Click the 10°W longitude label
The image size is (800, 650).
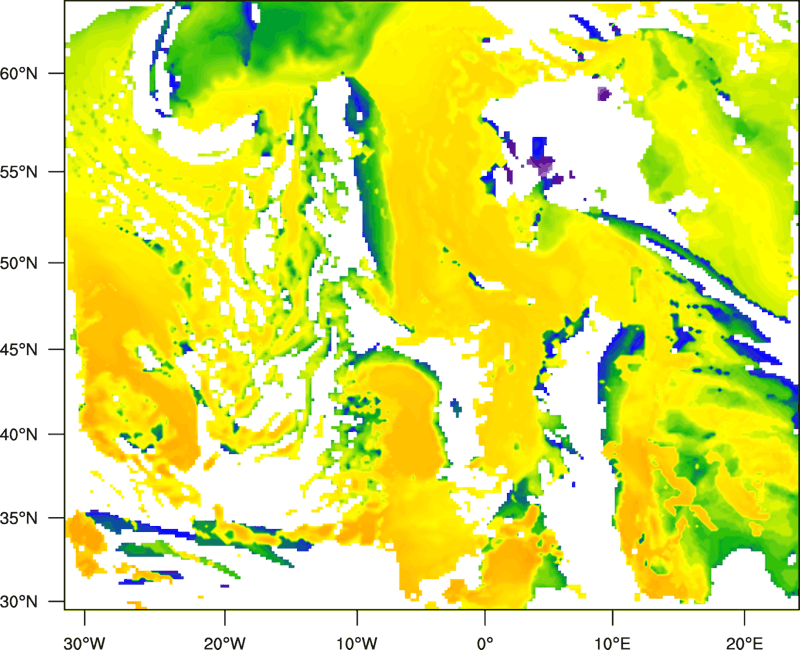(357, 643)
